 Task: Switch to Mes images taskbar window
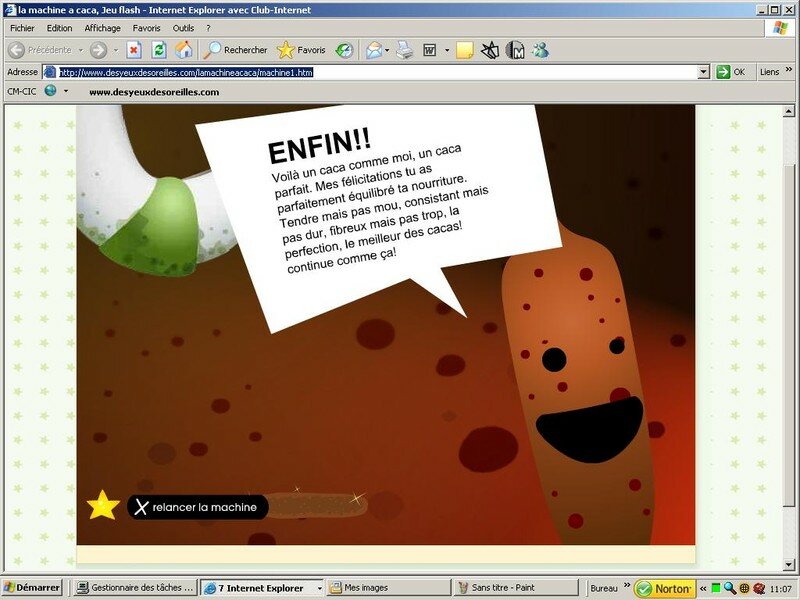point(389,588)
